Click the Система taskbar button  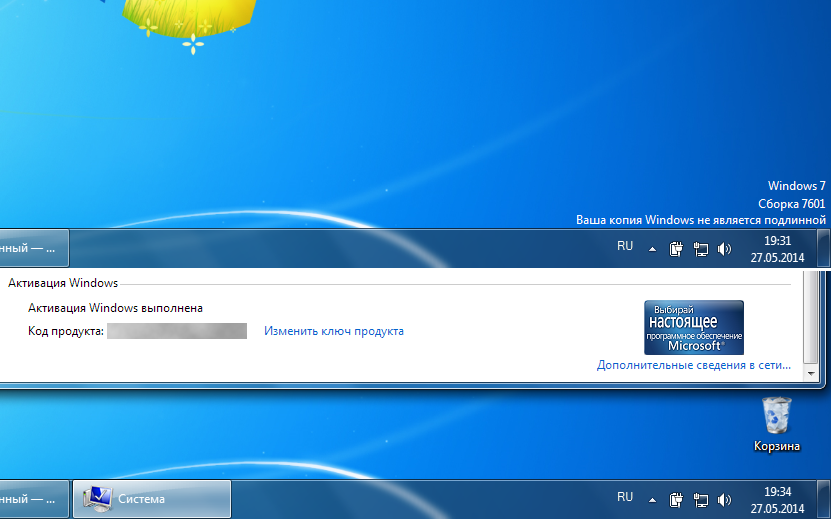coord(152,499)
